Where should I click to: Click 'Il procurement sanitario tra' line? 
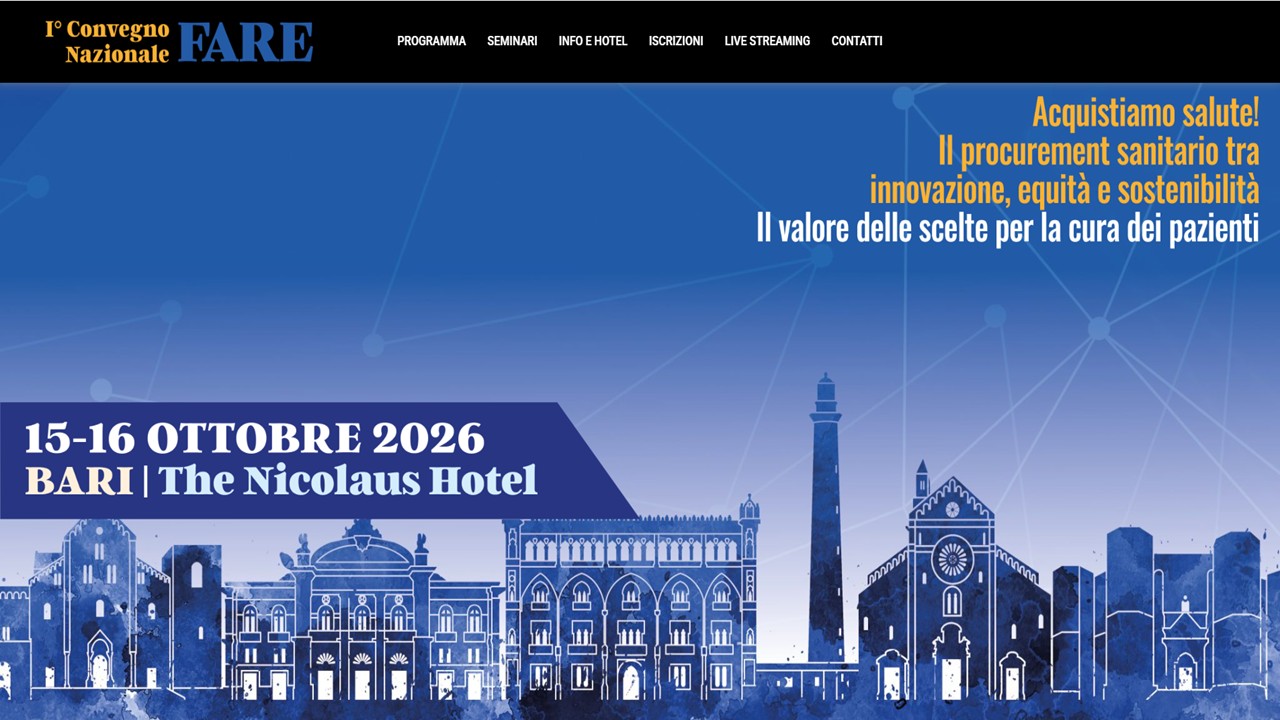1098,152
